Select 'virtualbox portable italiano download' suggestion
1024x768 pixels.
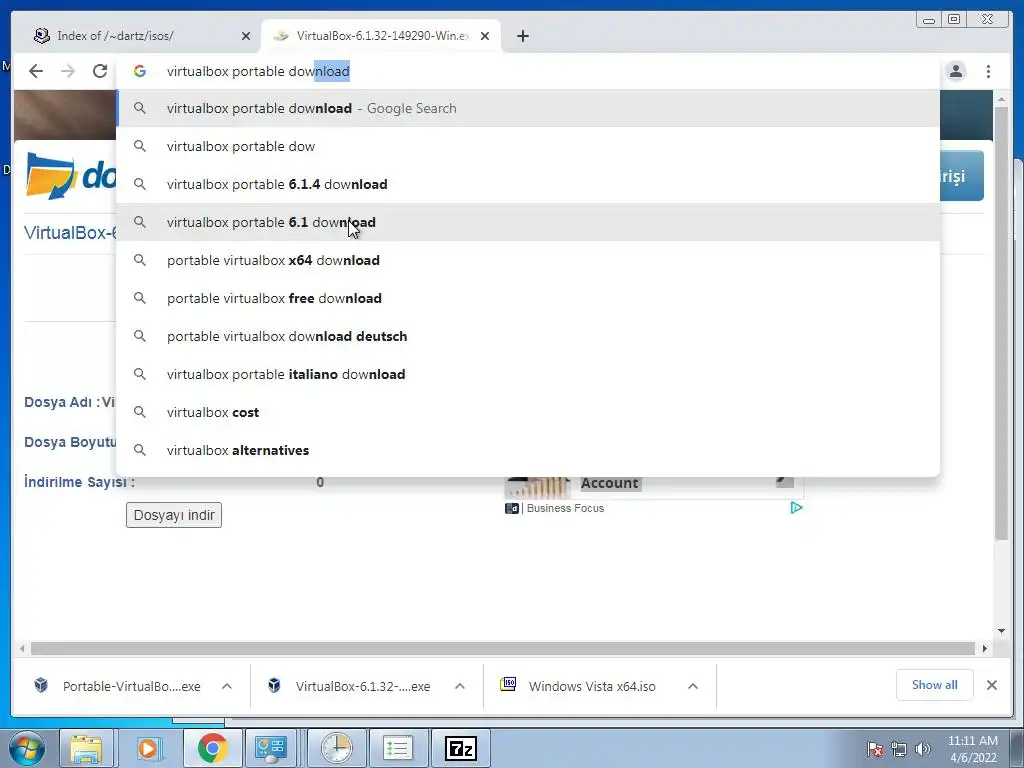(x=528, y=374)
